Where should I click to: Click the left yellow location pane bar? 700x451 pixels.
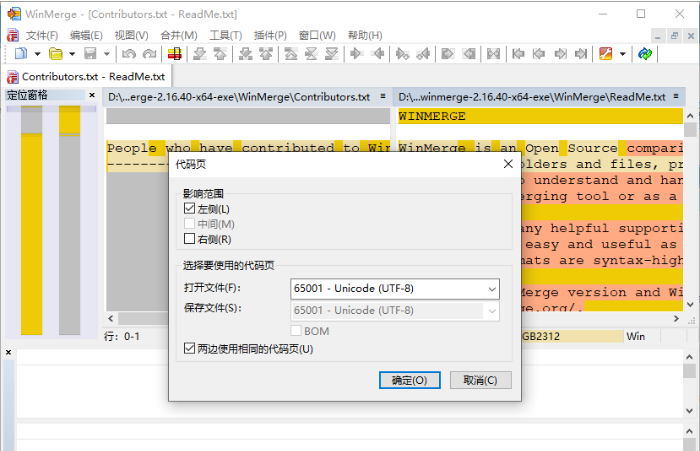31,234
